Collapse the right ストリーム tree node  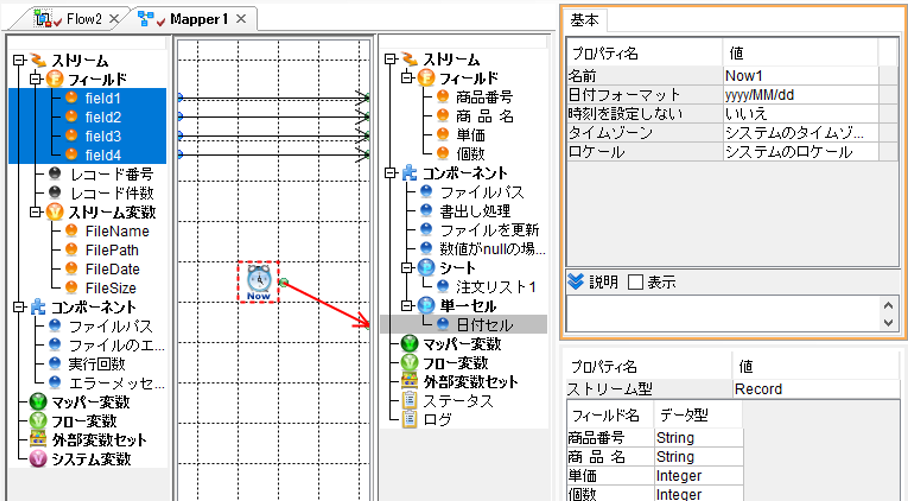point(391,59)
